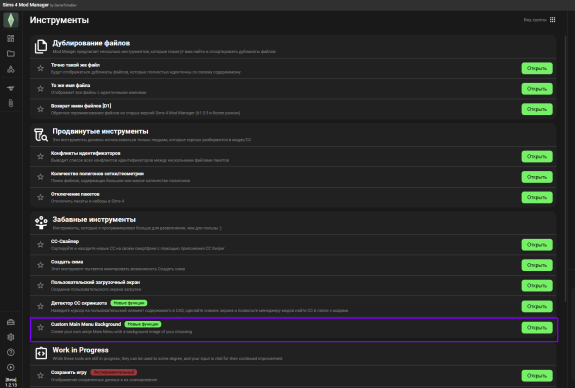
Task: Toggle favorite star for Конфликты идентификаторов
Action: point(40,156)
